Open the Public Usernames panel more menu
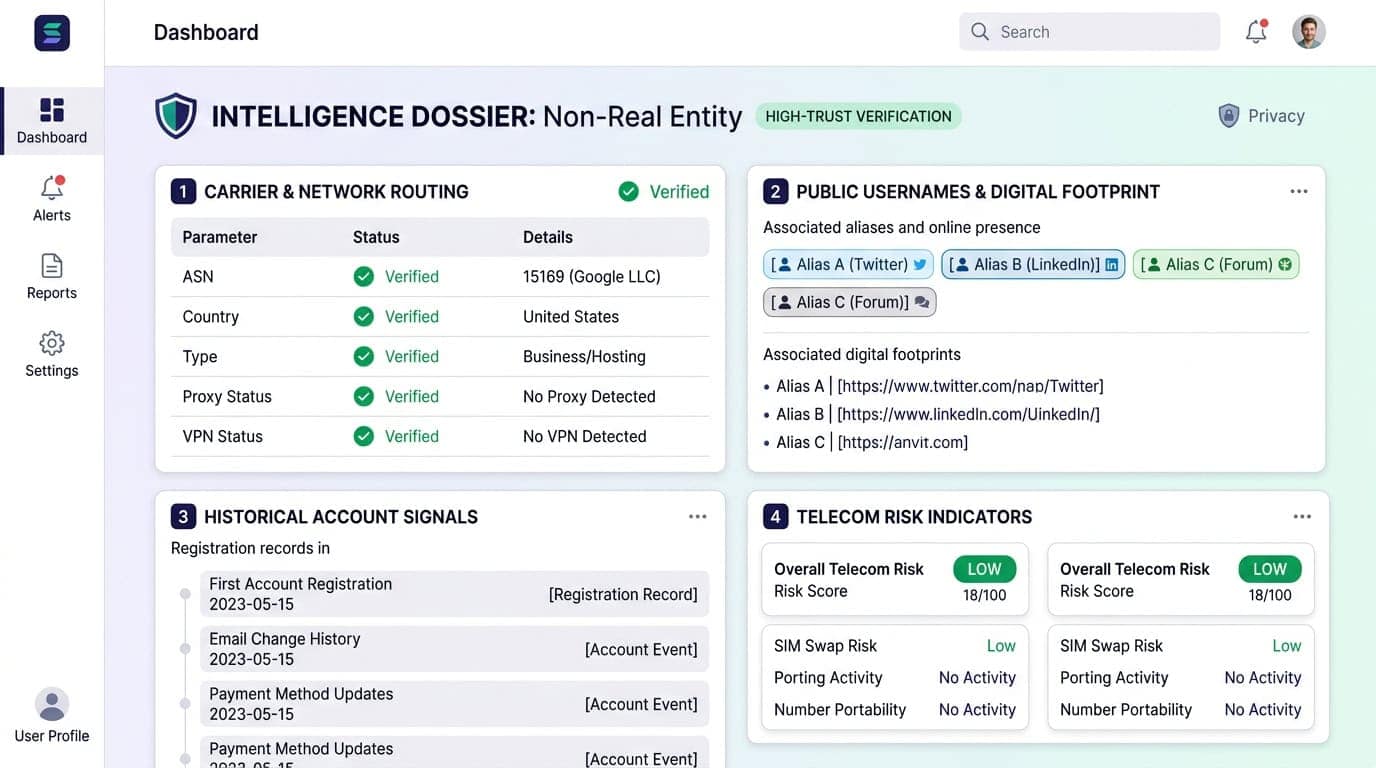 pyautogui.click(x=1299, y=191)
